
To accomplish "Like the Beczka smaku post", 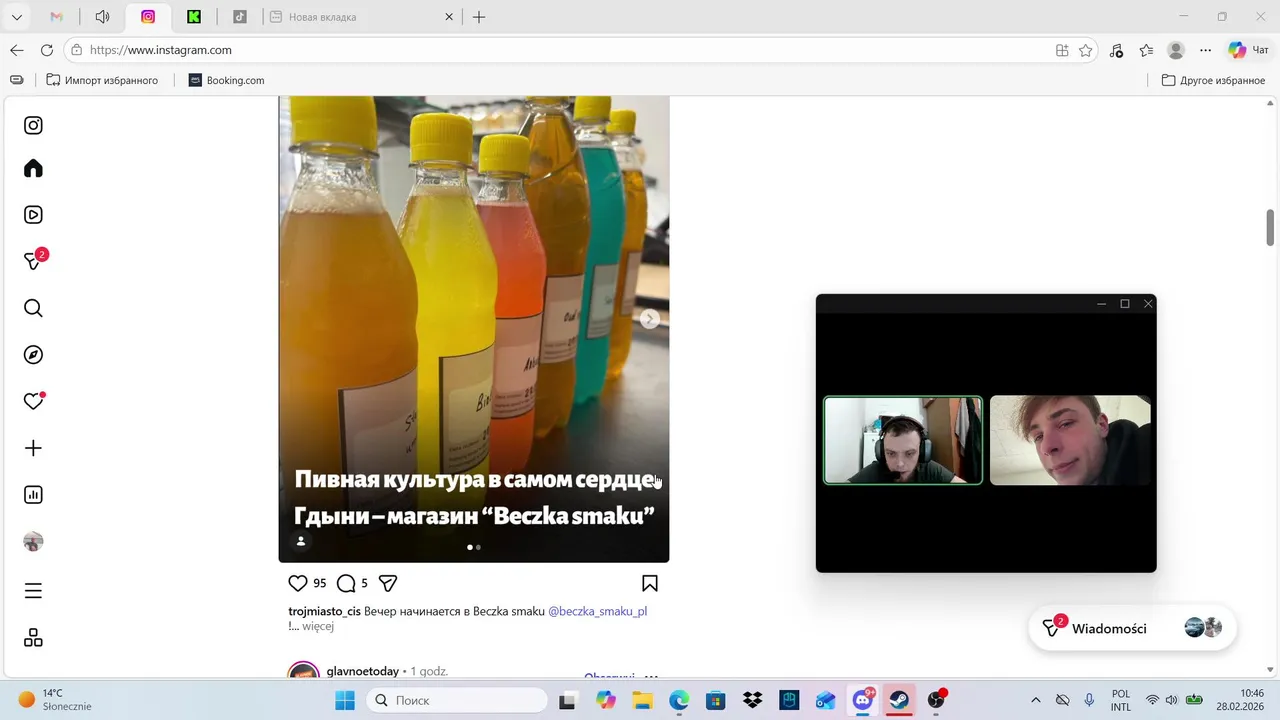I will pyautogui.click(x=298, y=583).
